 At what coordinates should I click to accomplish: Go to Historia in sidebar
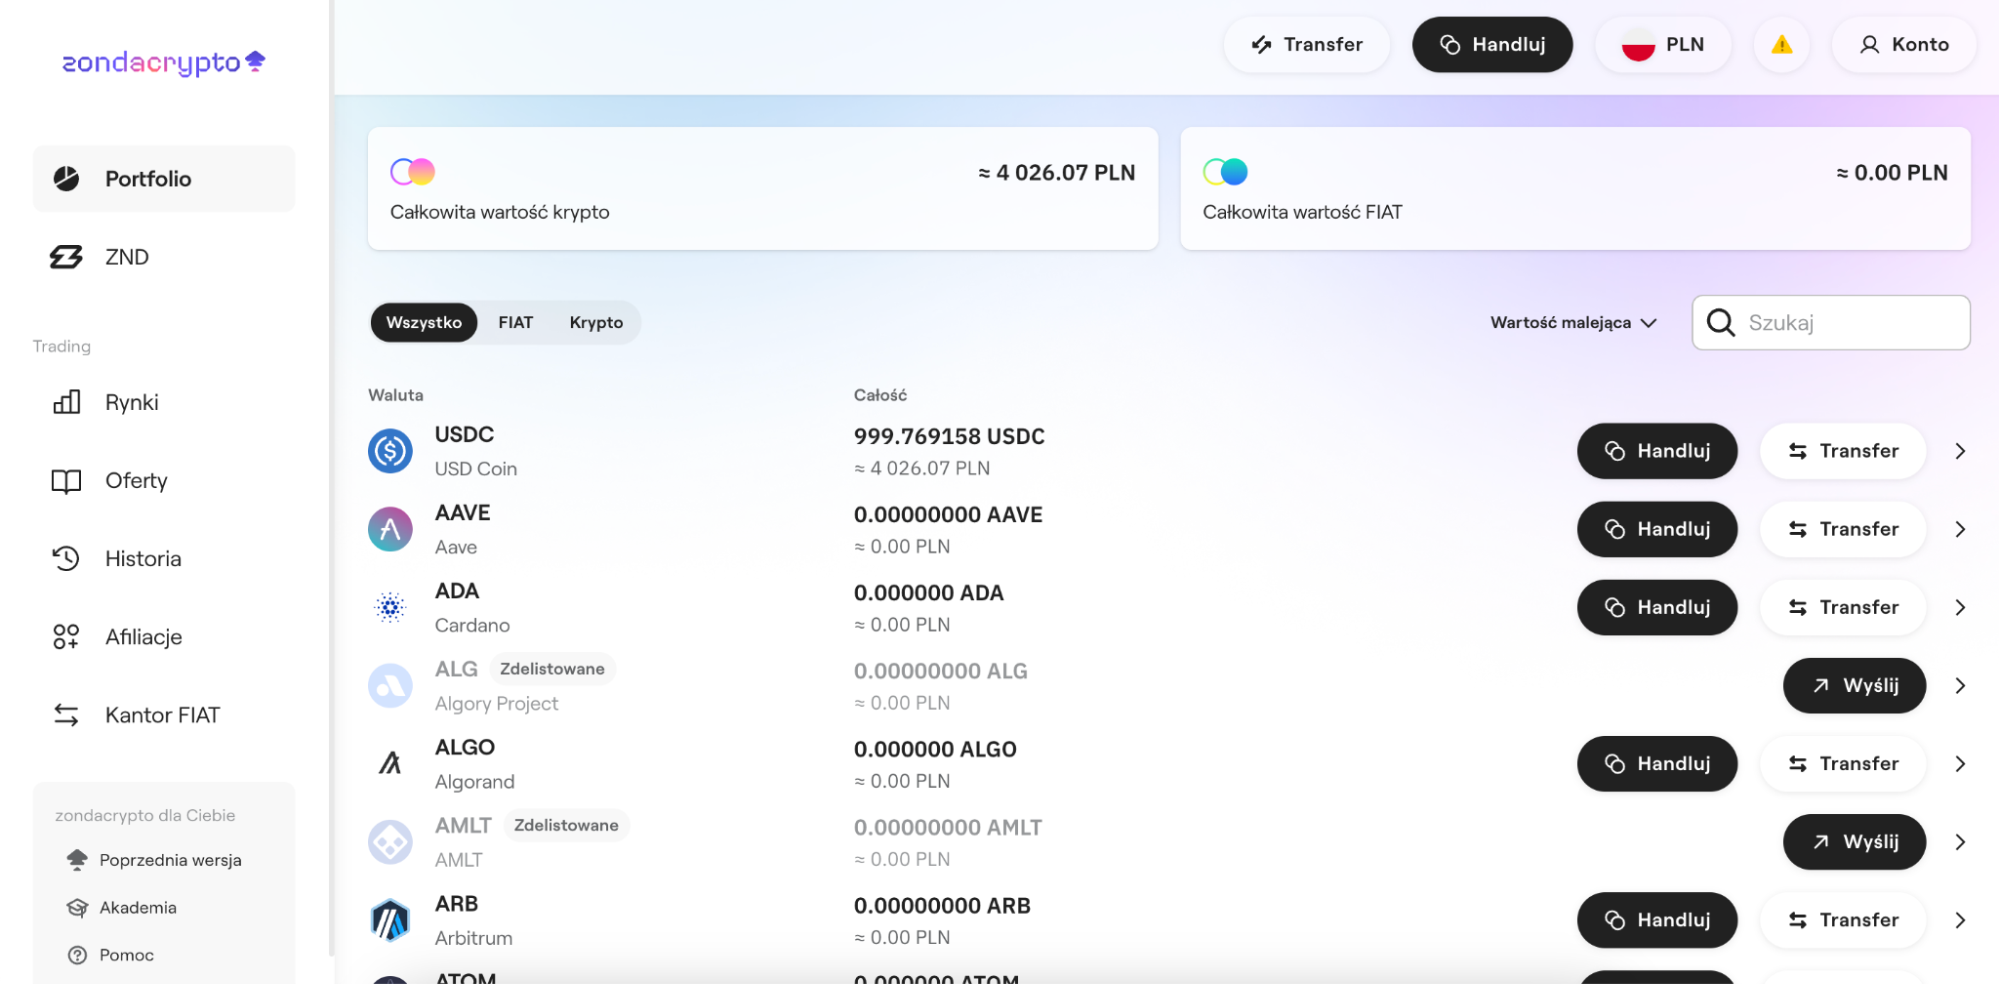(143, 558)
